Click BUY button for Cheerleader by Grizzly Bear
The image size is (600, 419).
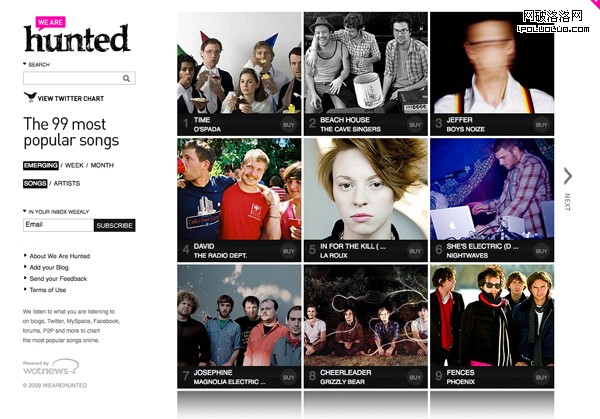415,377
